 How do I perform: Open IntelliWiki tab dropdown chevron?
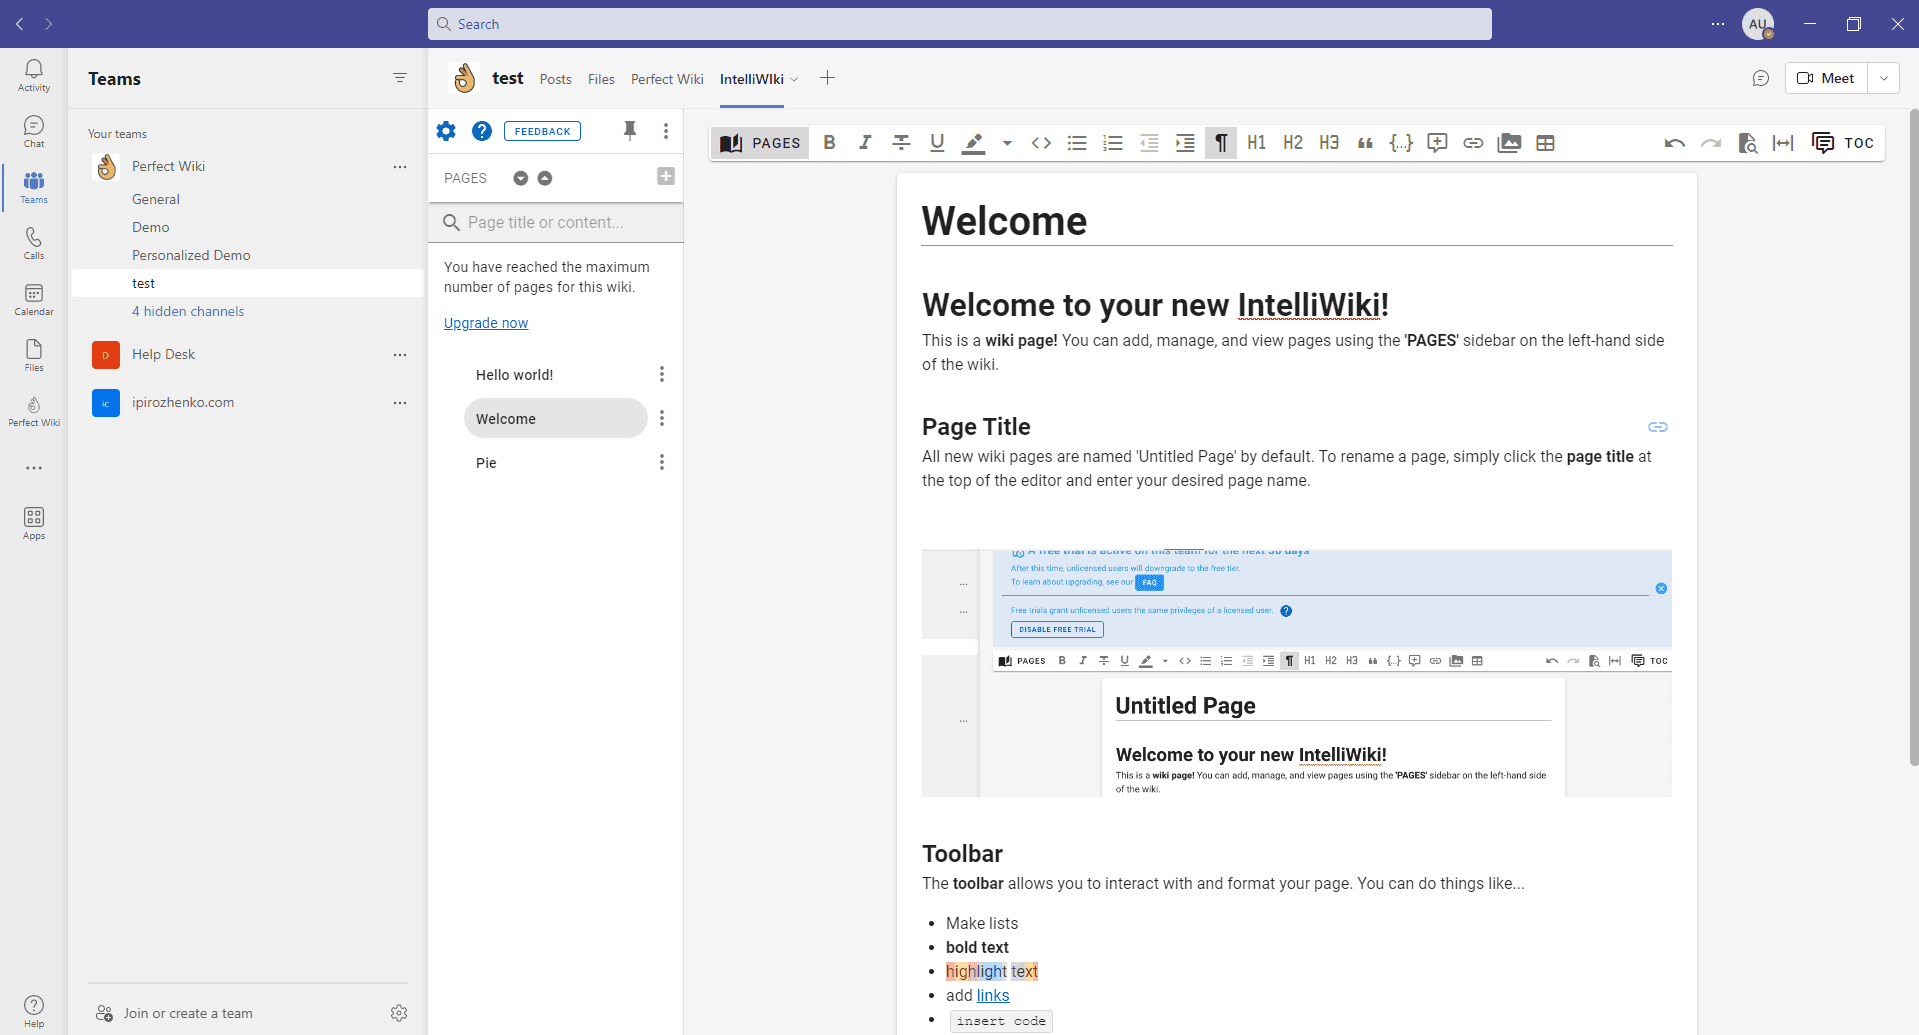pyautogui.click(x=795, y=79)
